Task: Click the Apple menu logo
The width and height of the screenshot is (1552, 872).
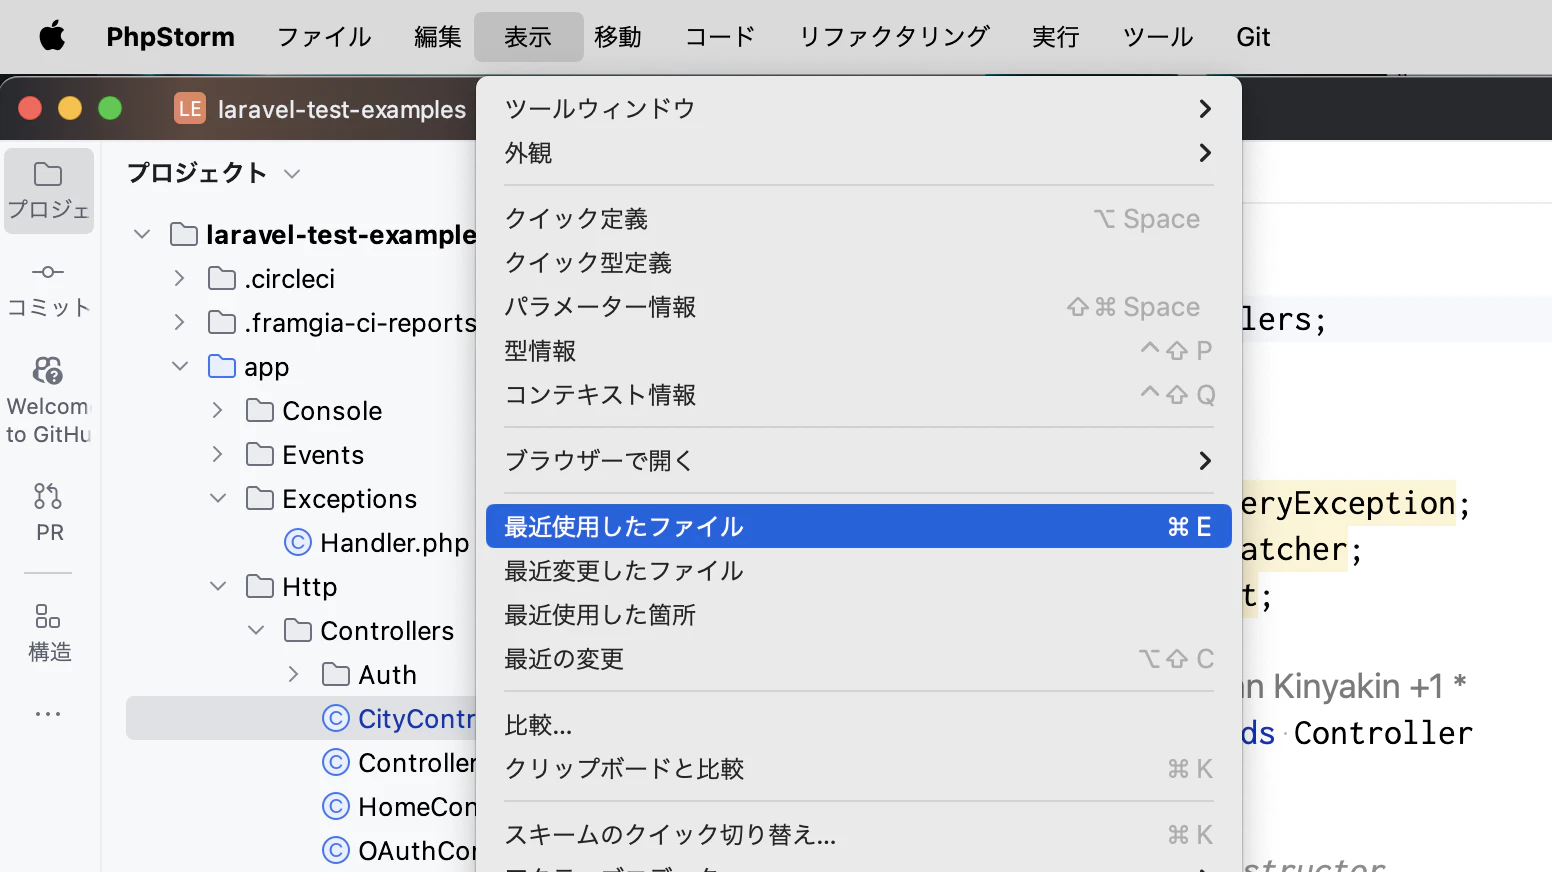Action: [x=52, y=37]
